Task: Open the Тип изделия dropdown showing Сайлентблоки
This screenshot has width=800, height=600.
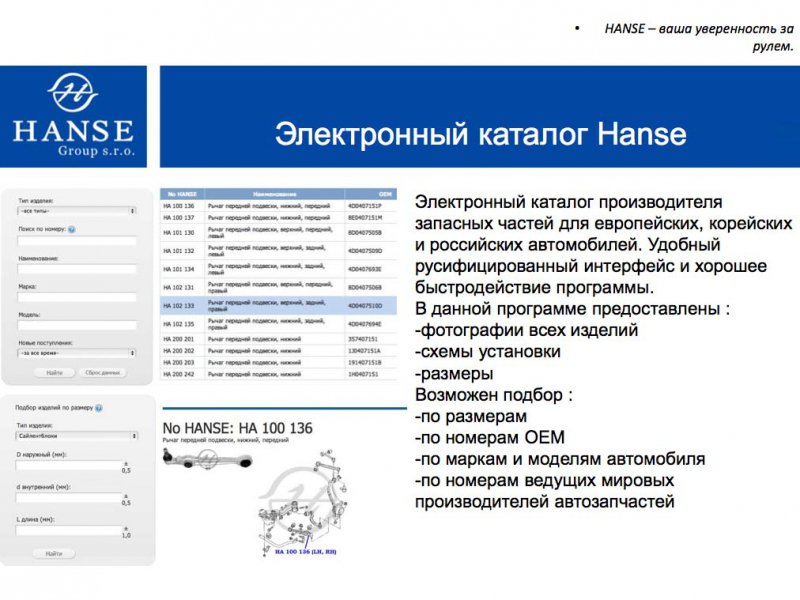Action: 77,436
